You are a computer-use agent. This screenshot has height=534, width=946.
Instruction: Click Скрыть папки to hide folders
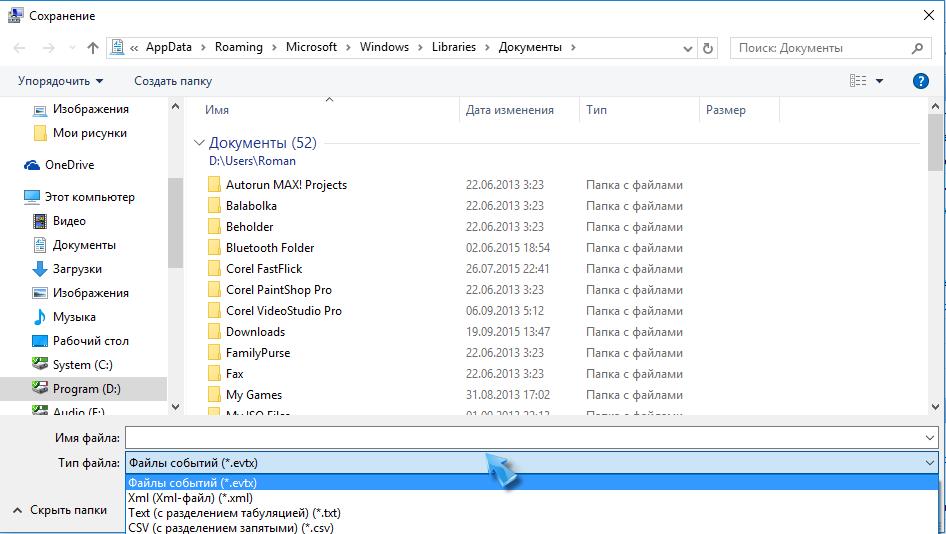[x=68, y=510]
